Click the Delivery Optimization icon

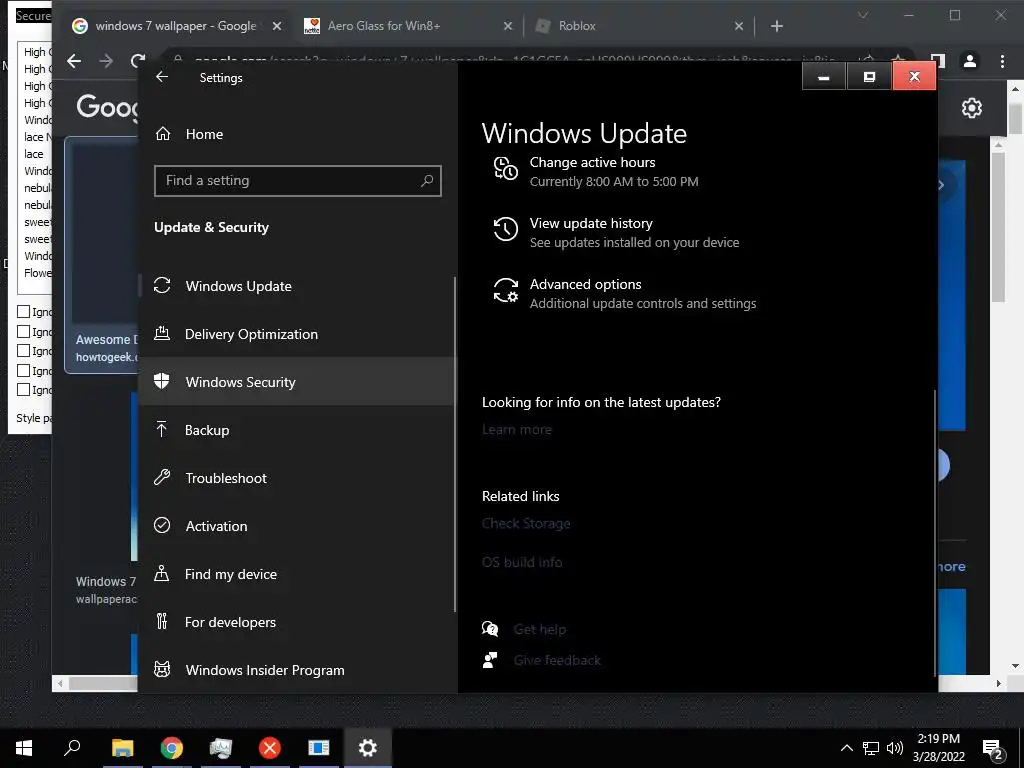(162, 333)
